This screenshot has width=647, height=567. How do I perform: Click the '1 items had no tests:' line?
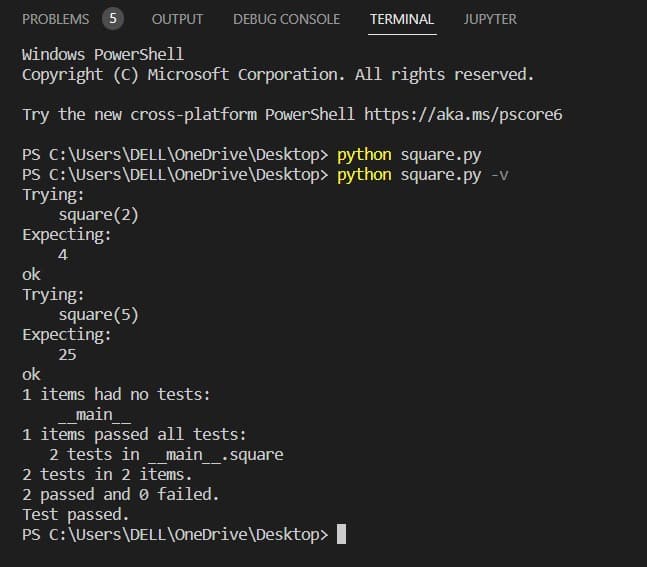point(116,394)
